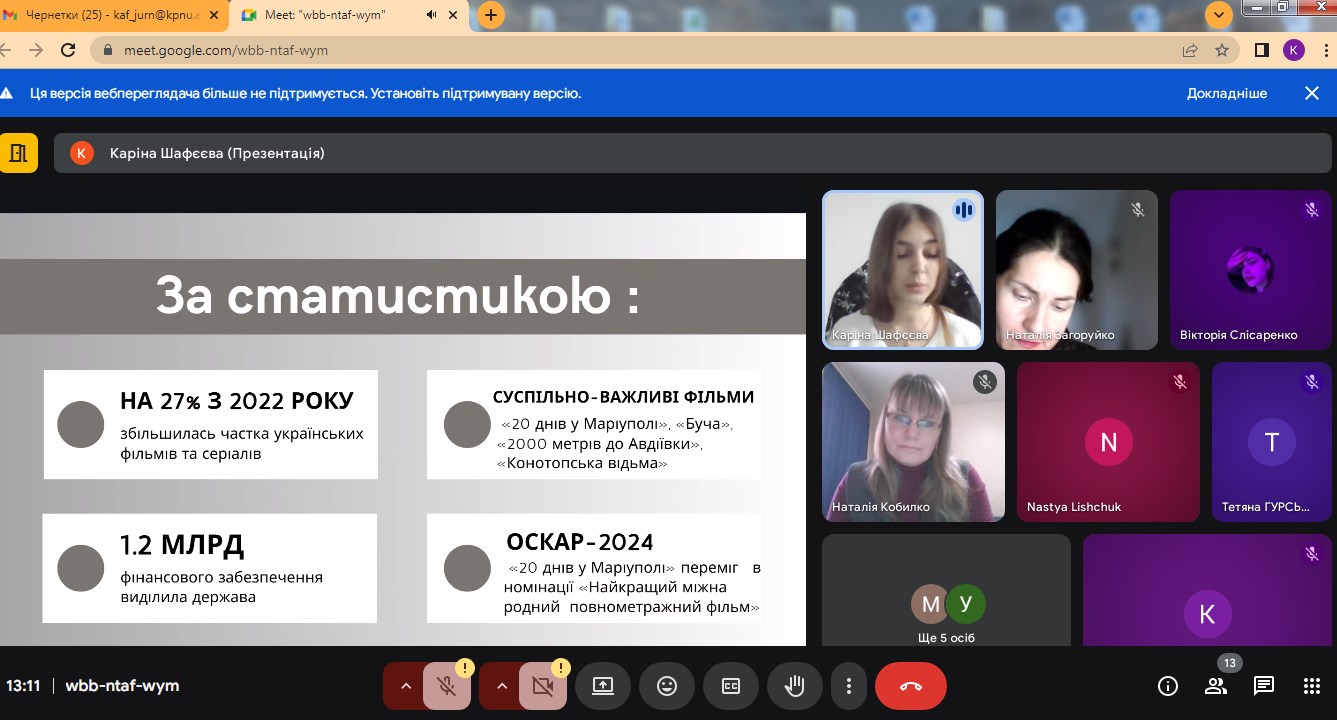Expand audio settings arrow beside microphone
1337x720 pixels.
[x=406, y=686]
